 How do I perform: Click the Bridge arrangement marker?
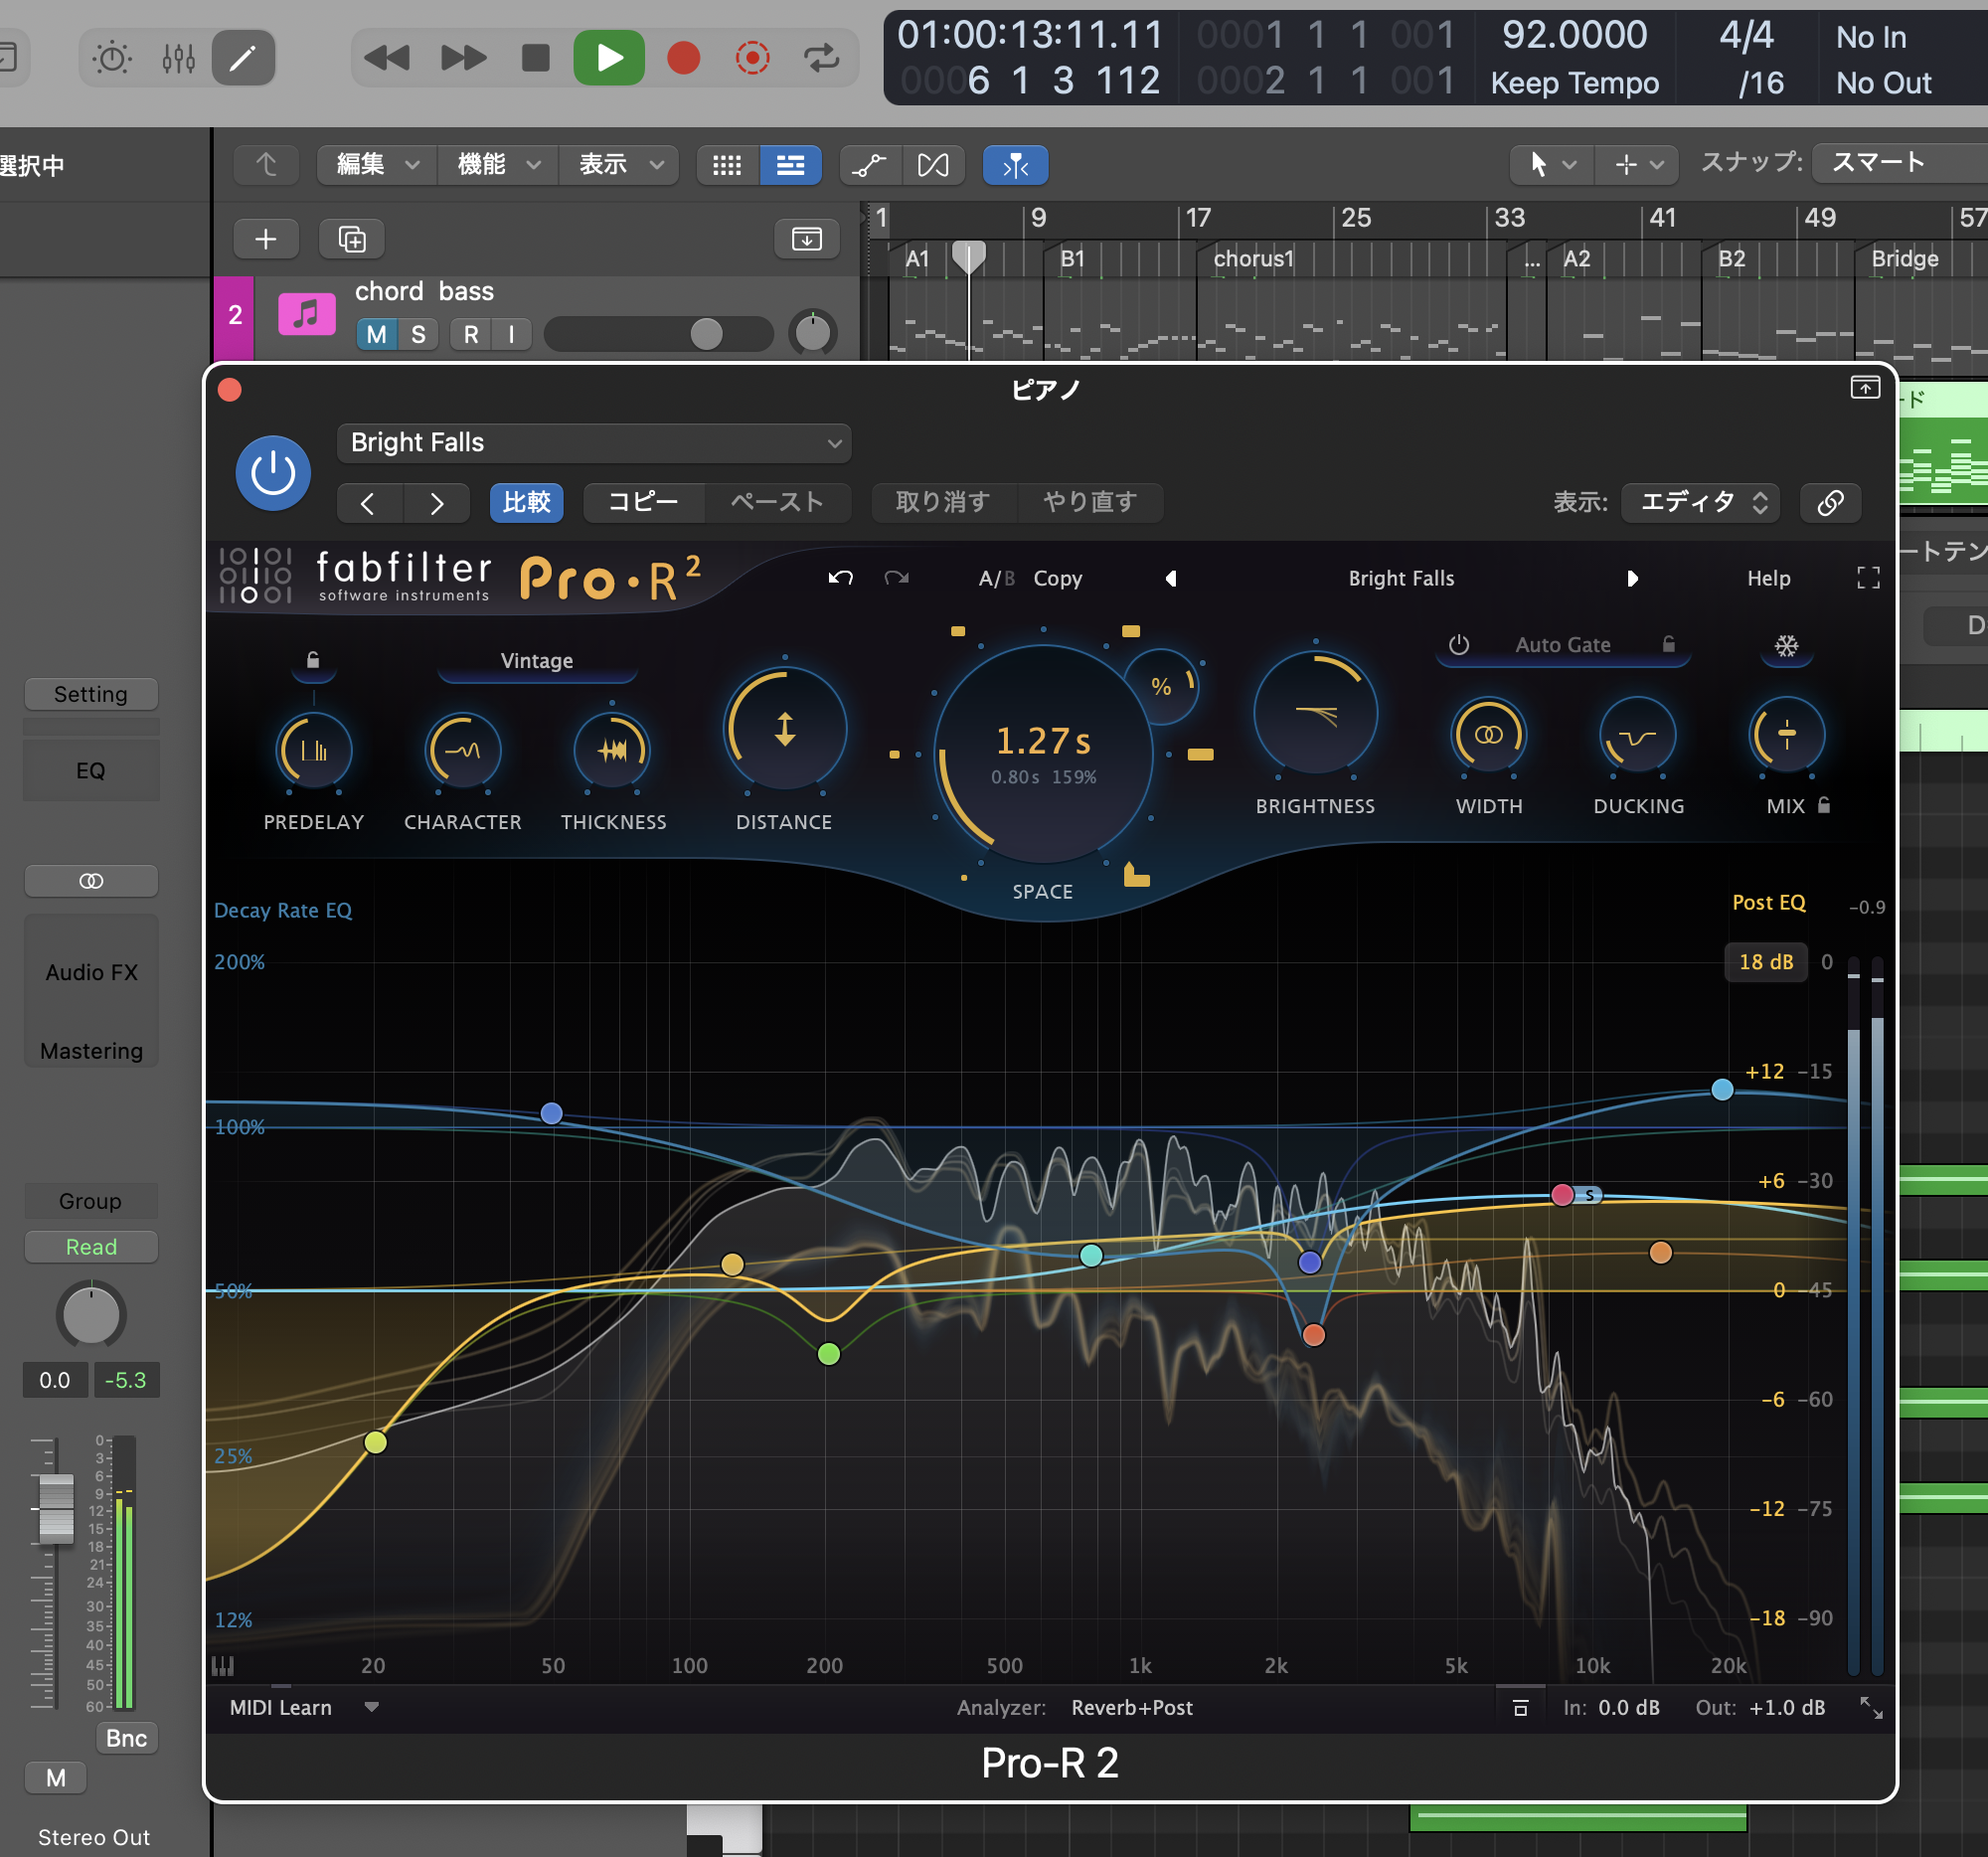point(1905,259)
